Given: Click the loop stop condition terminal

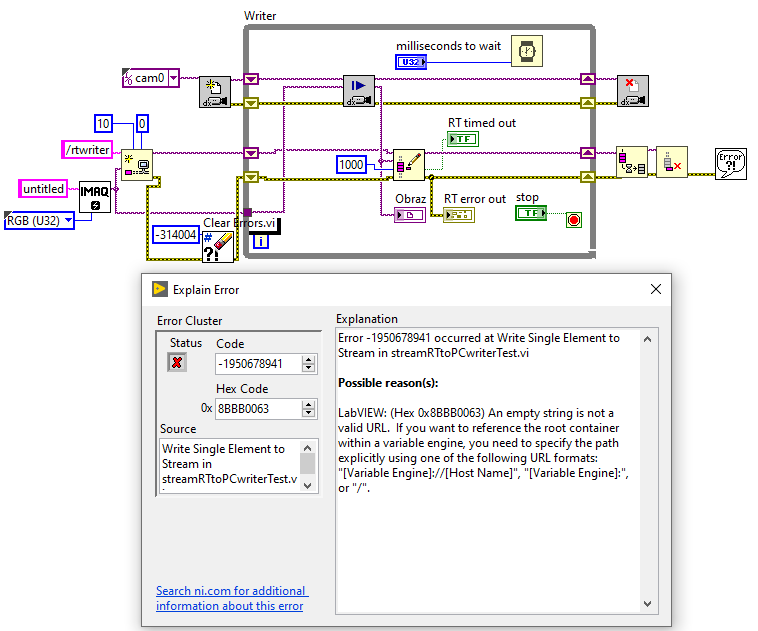Looking at the screenshot, I should (574, 220).
